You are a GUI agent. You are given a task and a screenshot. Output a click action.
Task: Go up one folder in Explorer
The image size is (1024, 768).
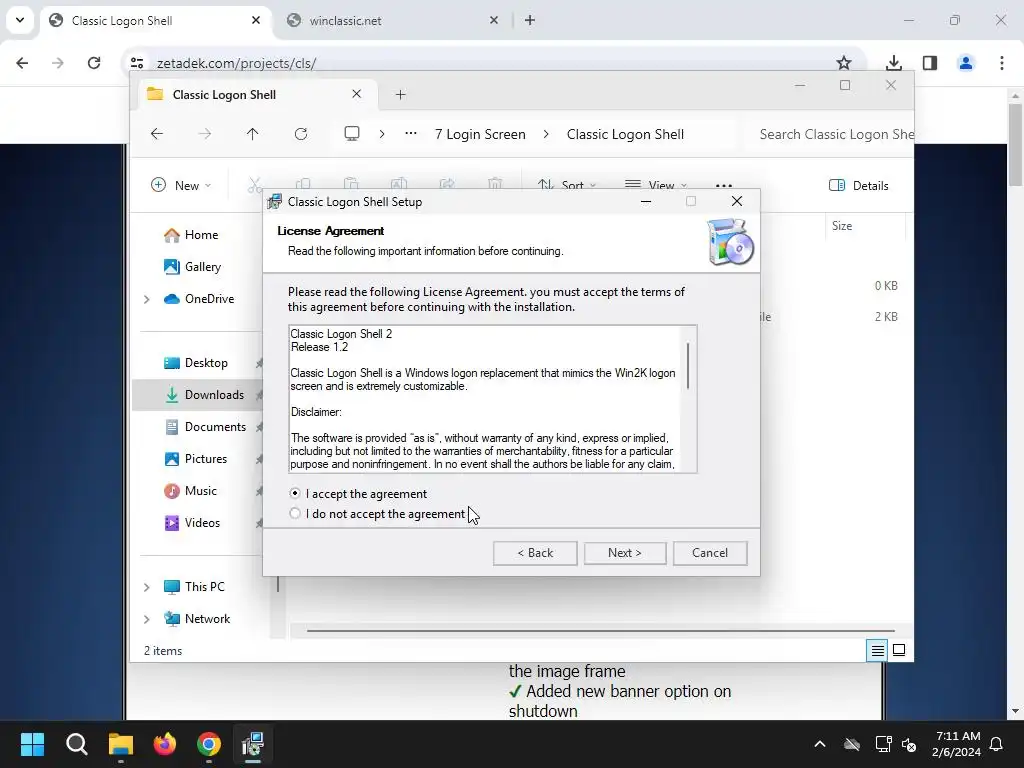[253, 135]
